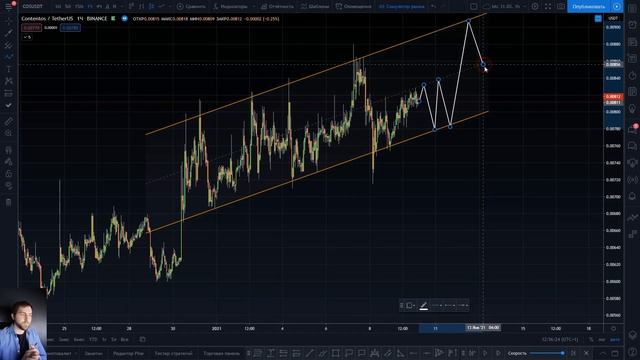This screenshot has width=640, height=360.
Task: Activate the zoom in magnifier tool
Action: pyautogui.click(x=8, y=133)
